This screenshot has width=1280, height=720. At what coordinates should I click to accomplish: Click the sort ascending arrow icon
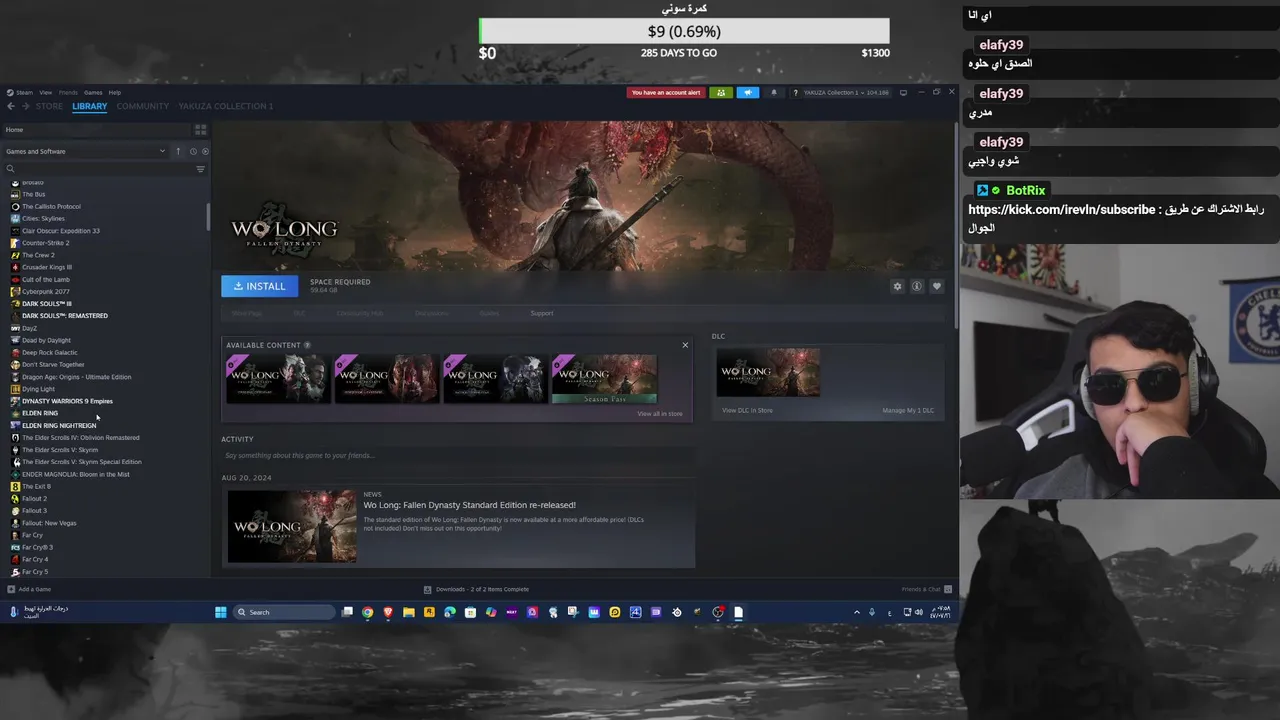(178, 152)
